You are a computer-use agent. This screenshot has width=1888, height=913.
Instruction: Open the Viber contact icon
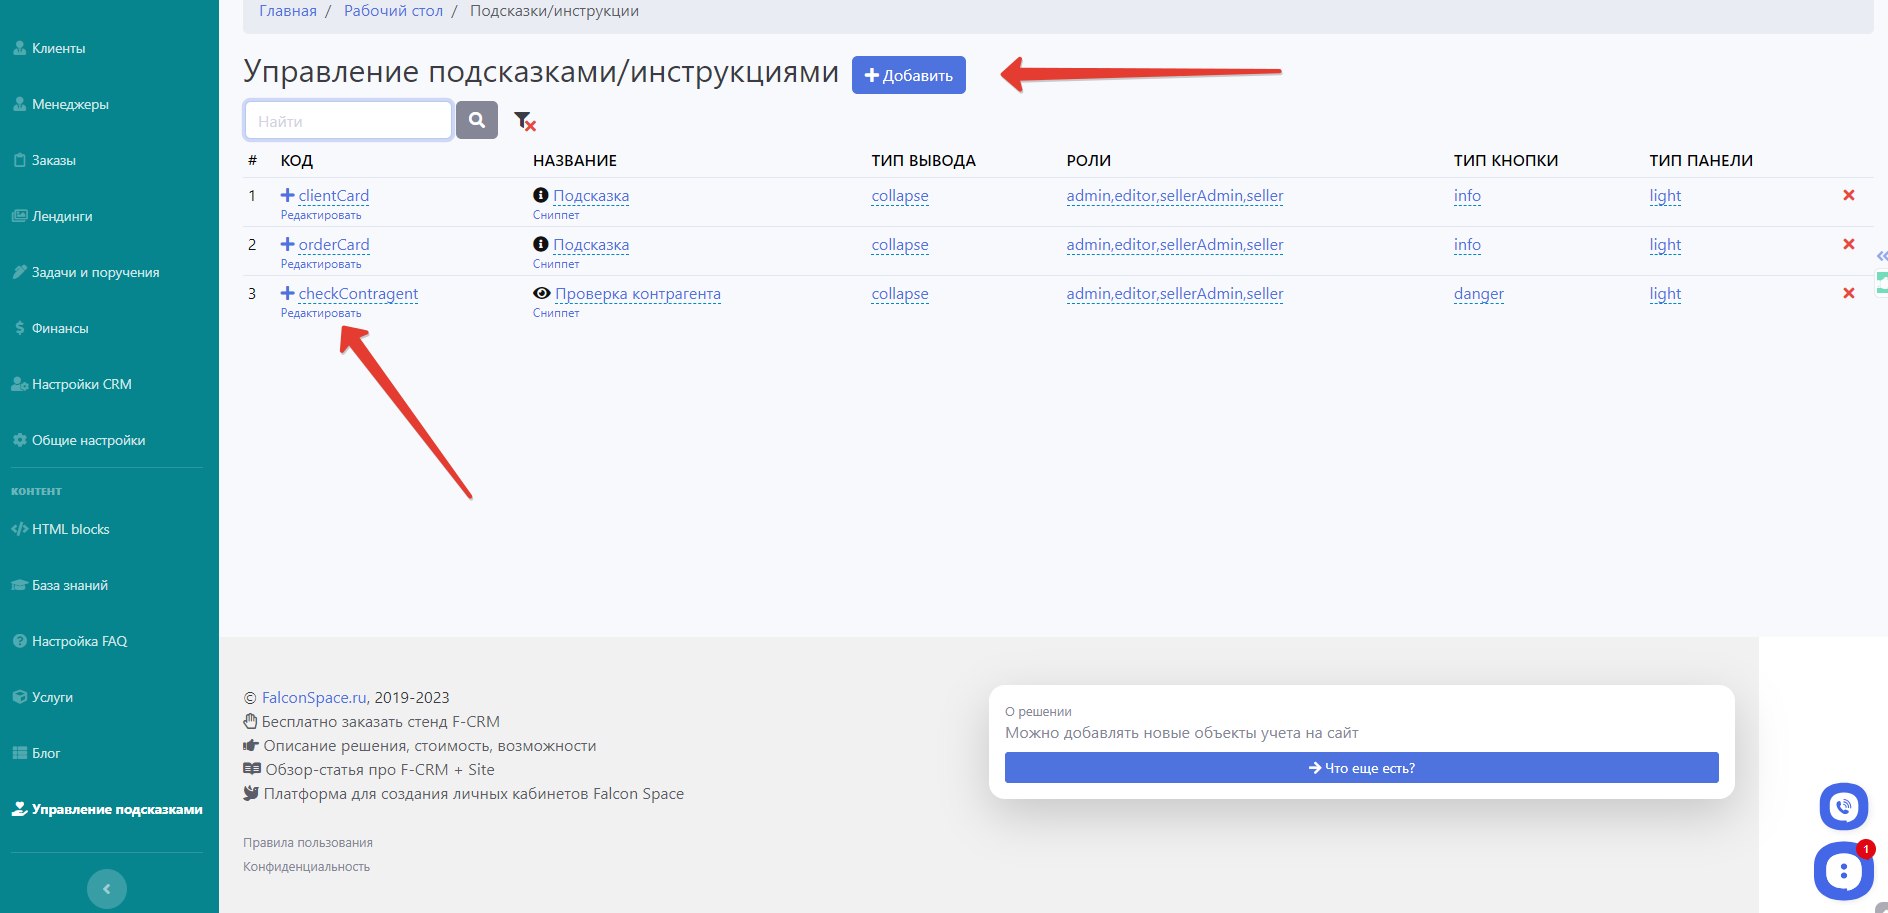point(1843,806)
